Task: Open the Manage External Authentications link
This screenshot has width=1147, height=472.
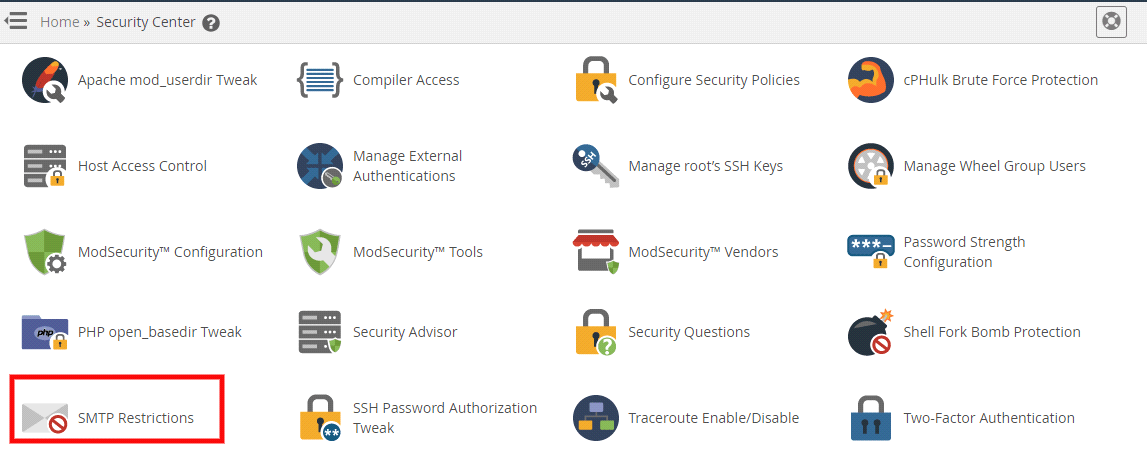Action: coord(408,166)
